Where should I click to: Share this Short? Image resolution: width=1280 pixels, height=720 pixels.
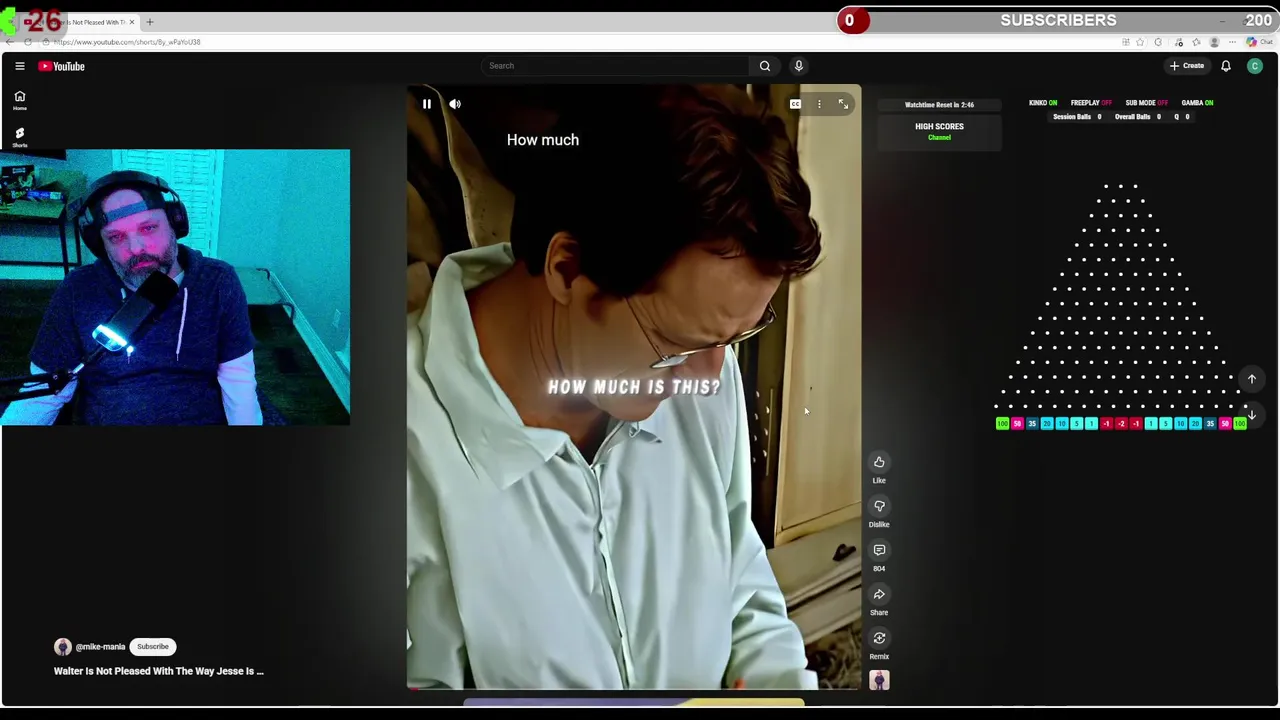[879, 594]
